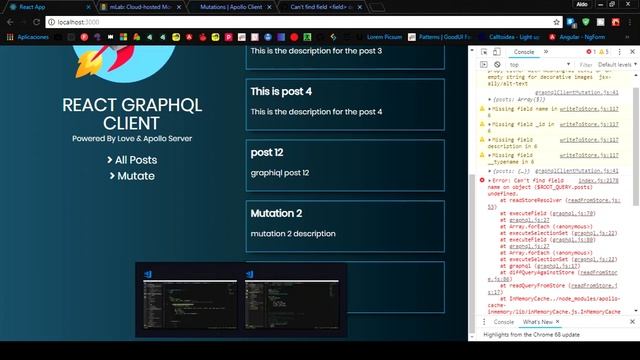This screenshot has width=640, height=360.
Task: Open index.js source link on error
Action: [598, 180]
